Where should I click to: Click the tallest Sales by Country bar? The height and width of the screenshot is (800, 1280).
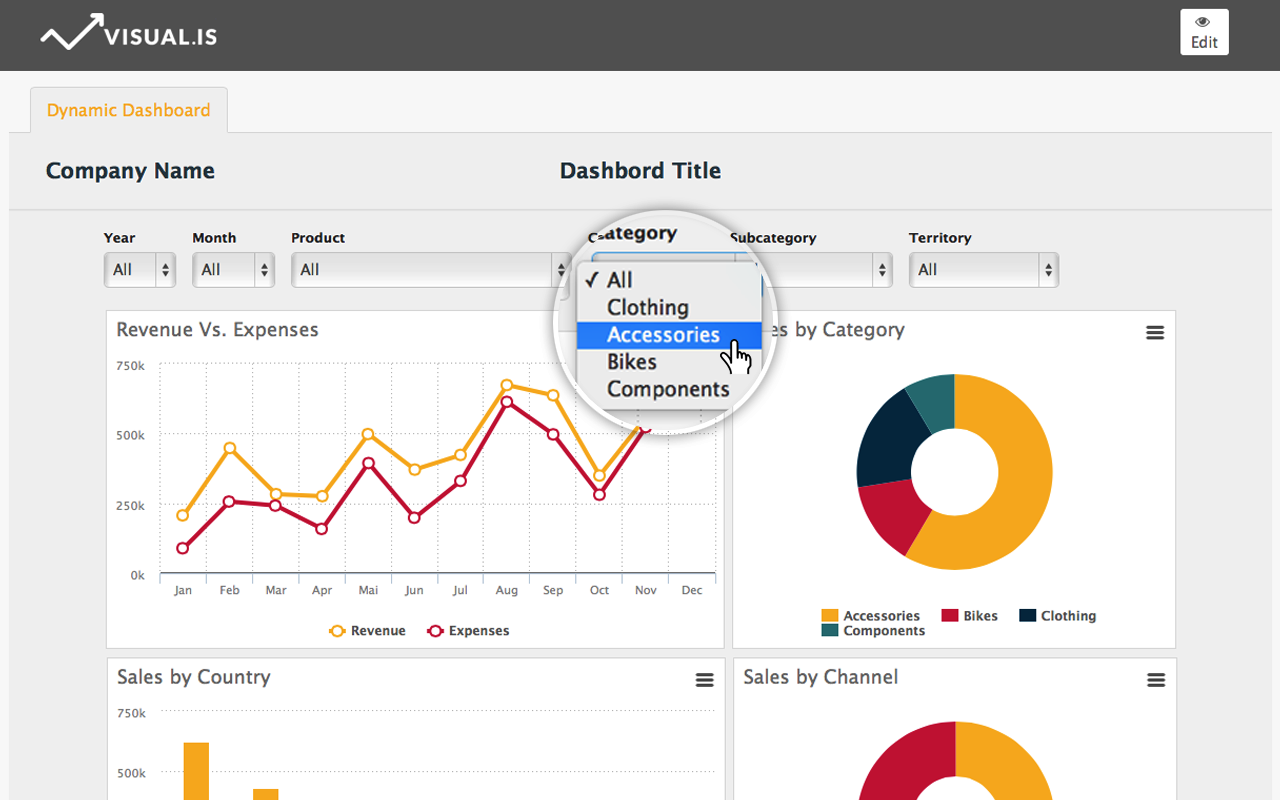tap(196, 771)
